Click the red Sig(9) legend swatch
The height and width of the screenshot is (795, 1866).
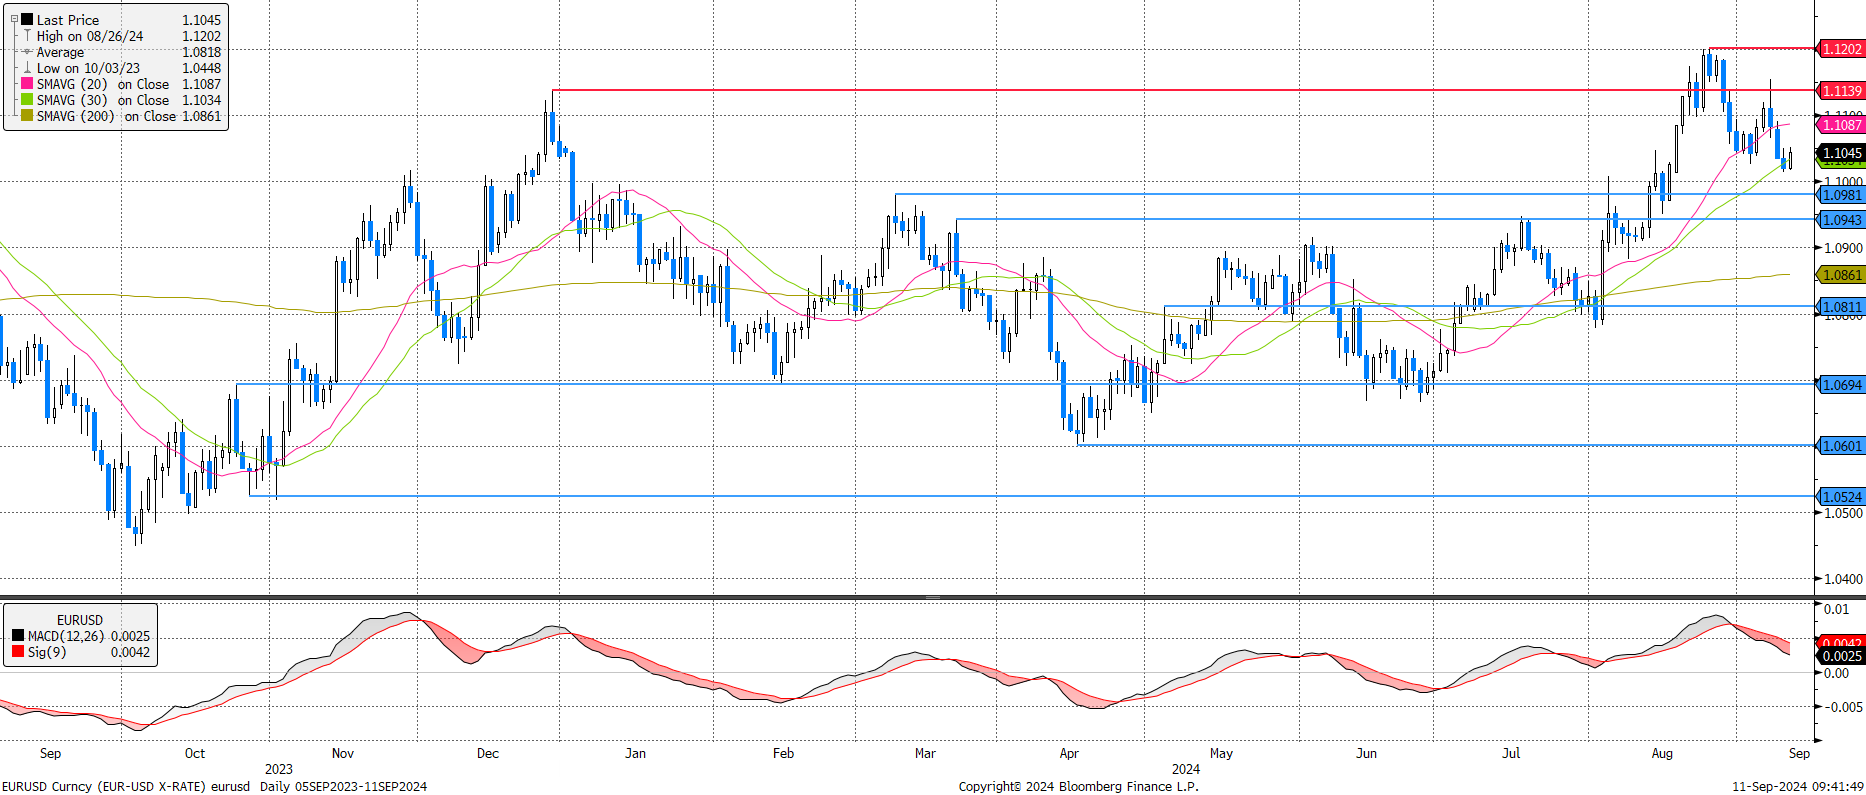coord(18,652)
